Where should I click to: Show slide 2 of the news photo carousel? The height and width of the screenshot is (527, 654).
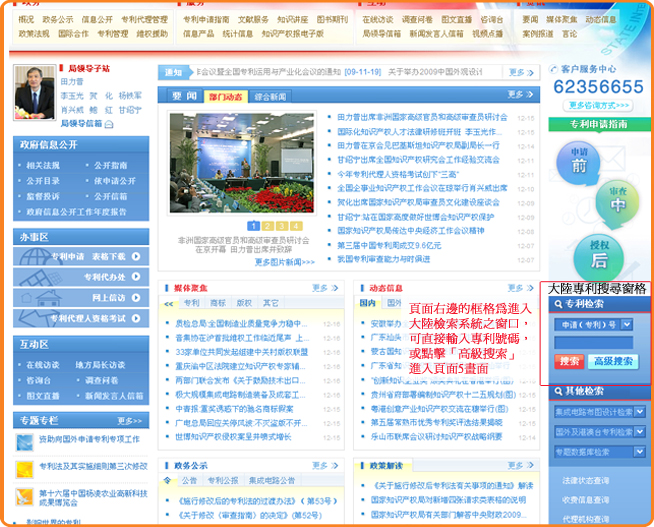click(x=268, y=226)
